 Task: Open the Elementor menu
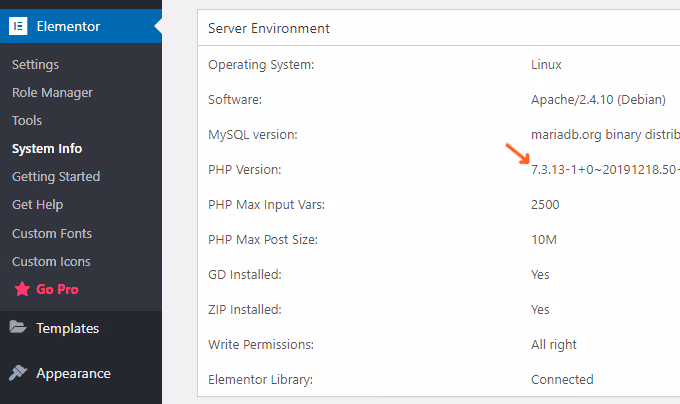81,26
